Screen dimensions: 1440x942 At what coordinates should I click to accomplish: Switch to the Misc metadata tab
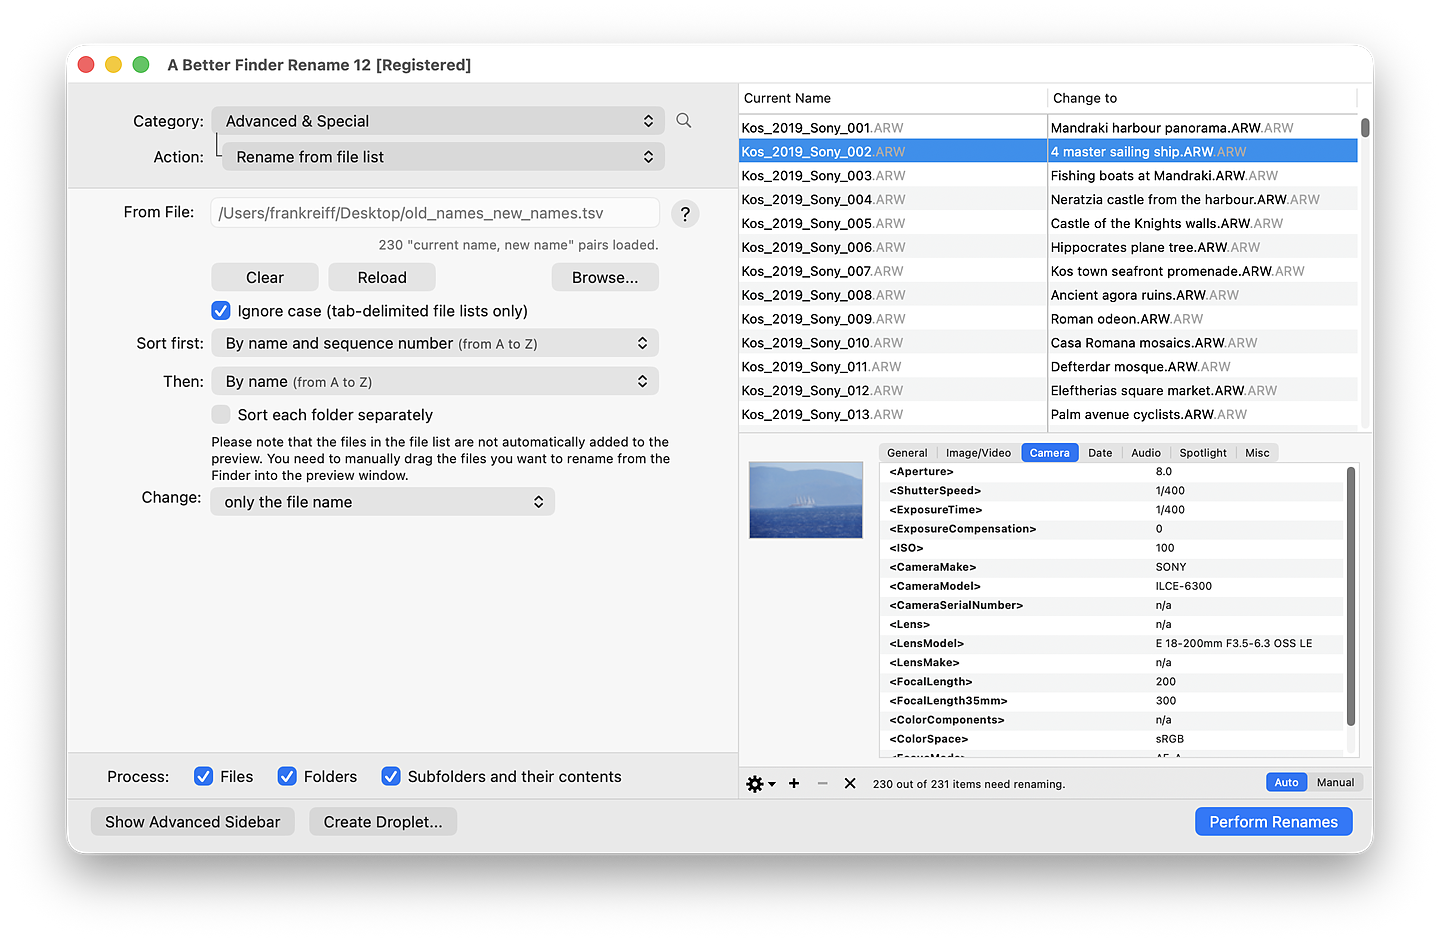1257,453
